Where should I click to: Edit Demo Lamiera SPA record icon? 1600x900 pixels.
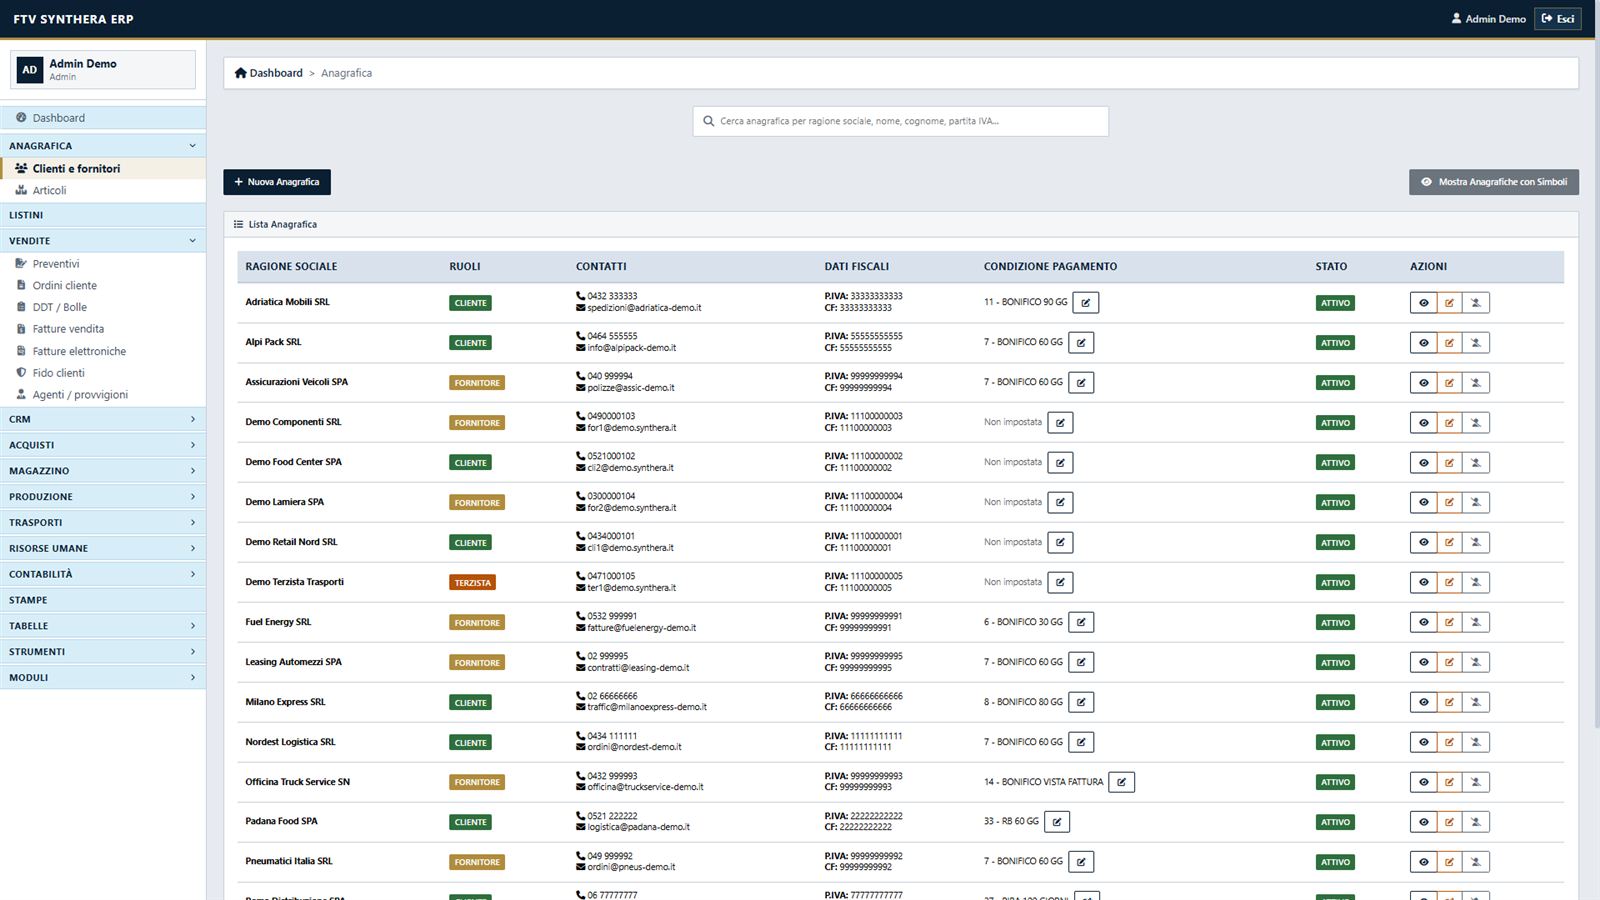(x=1449, y=503)
